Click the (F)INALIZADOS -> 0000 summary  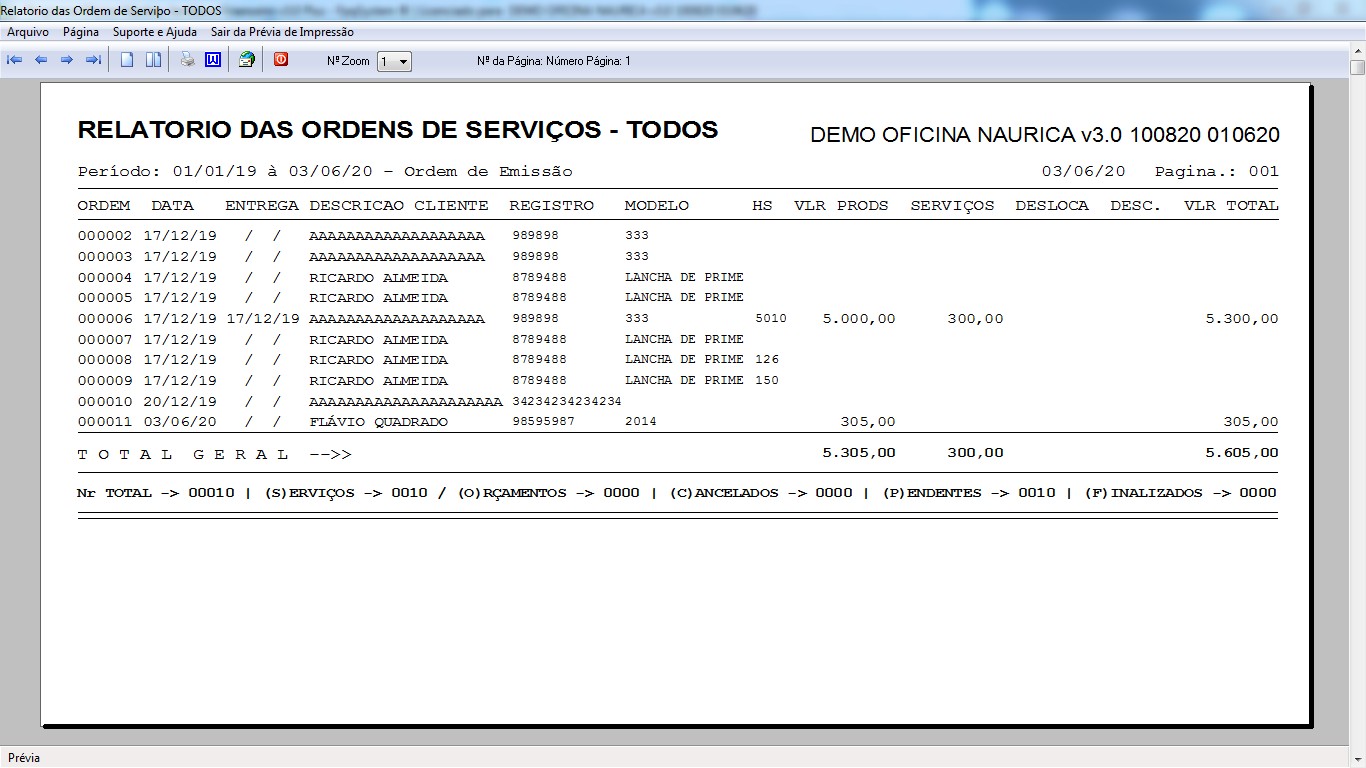coord(1180,493)
